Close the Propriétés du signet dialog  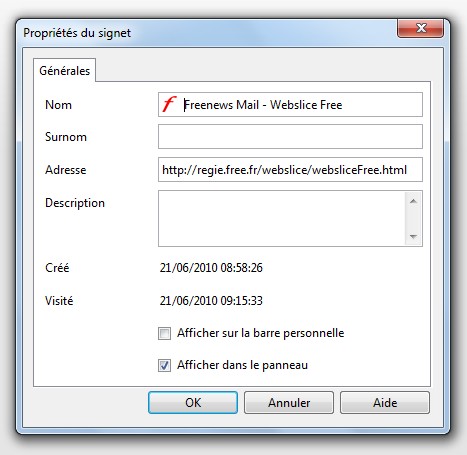click(420, 28)
